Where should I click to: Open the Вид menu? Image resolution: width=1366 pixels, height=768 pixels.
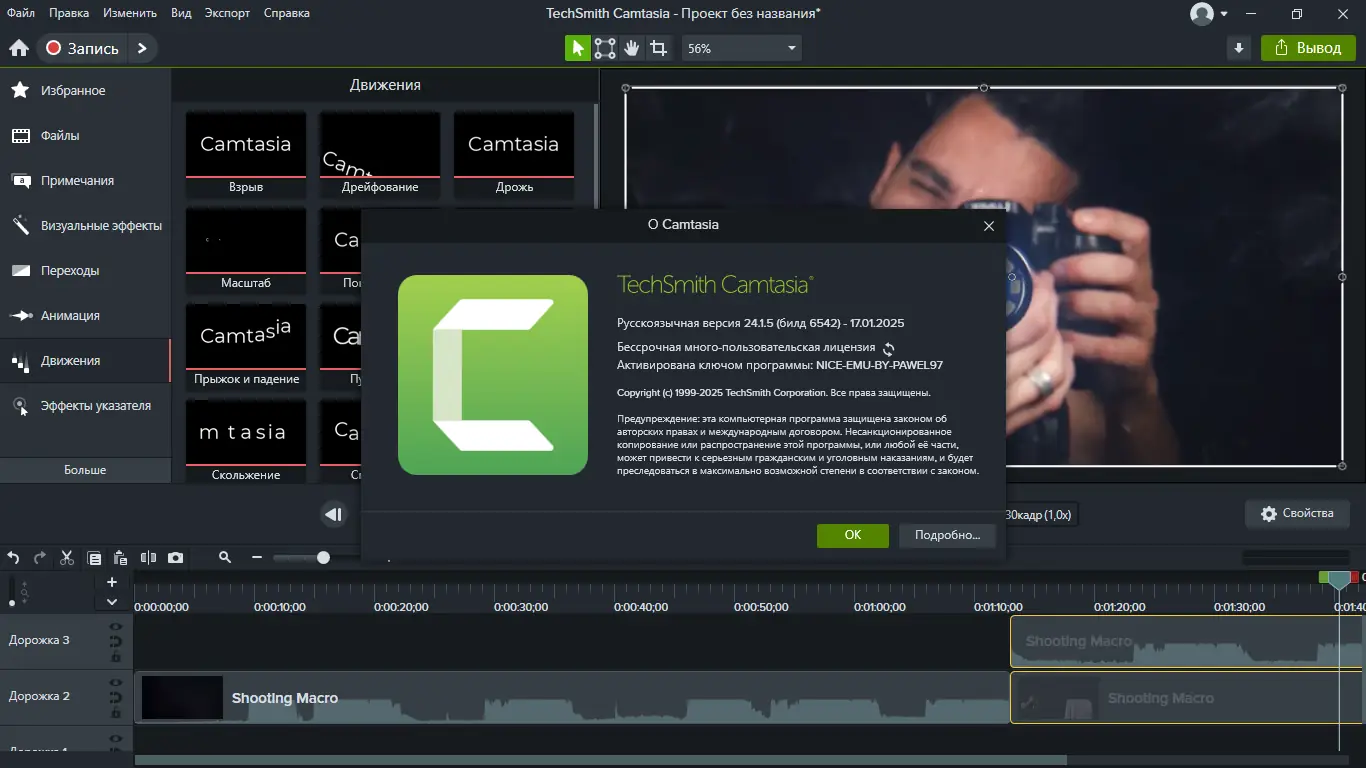181,13
